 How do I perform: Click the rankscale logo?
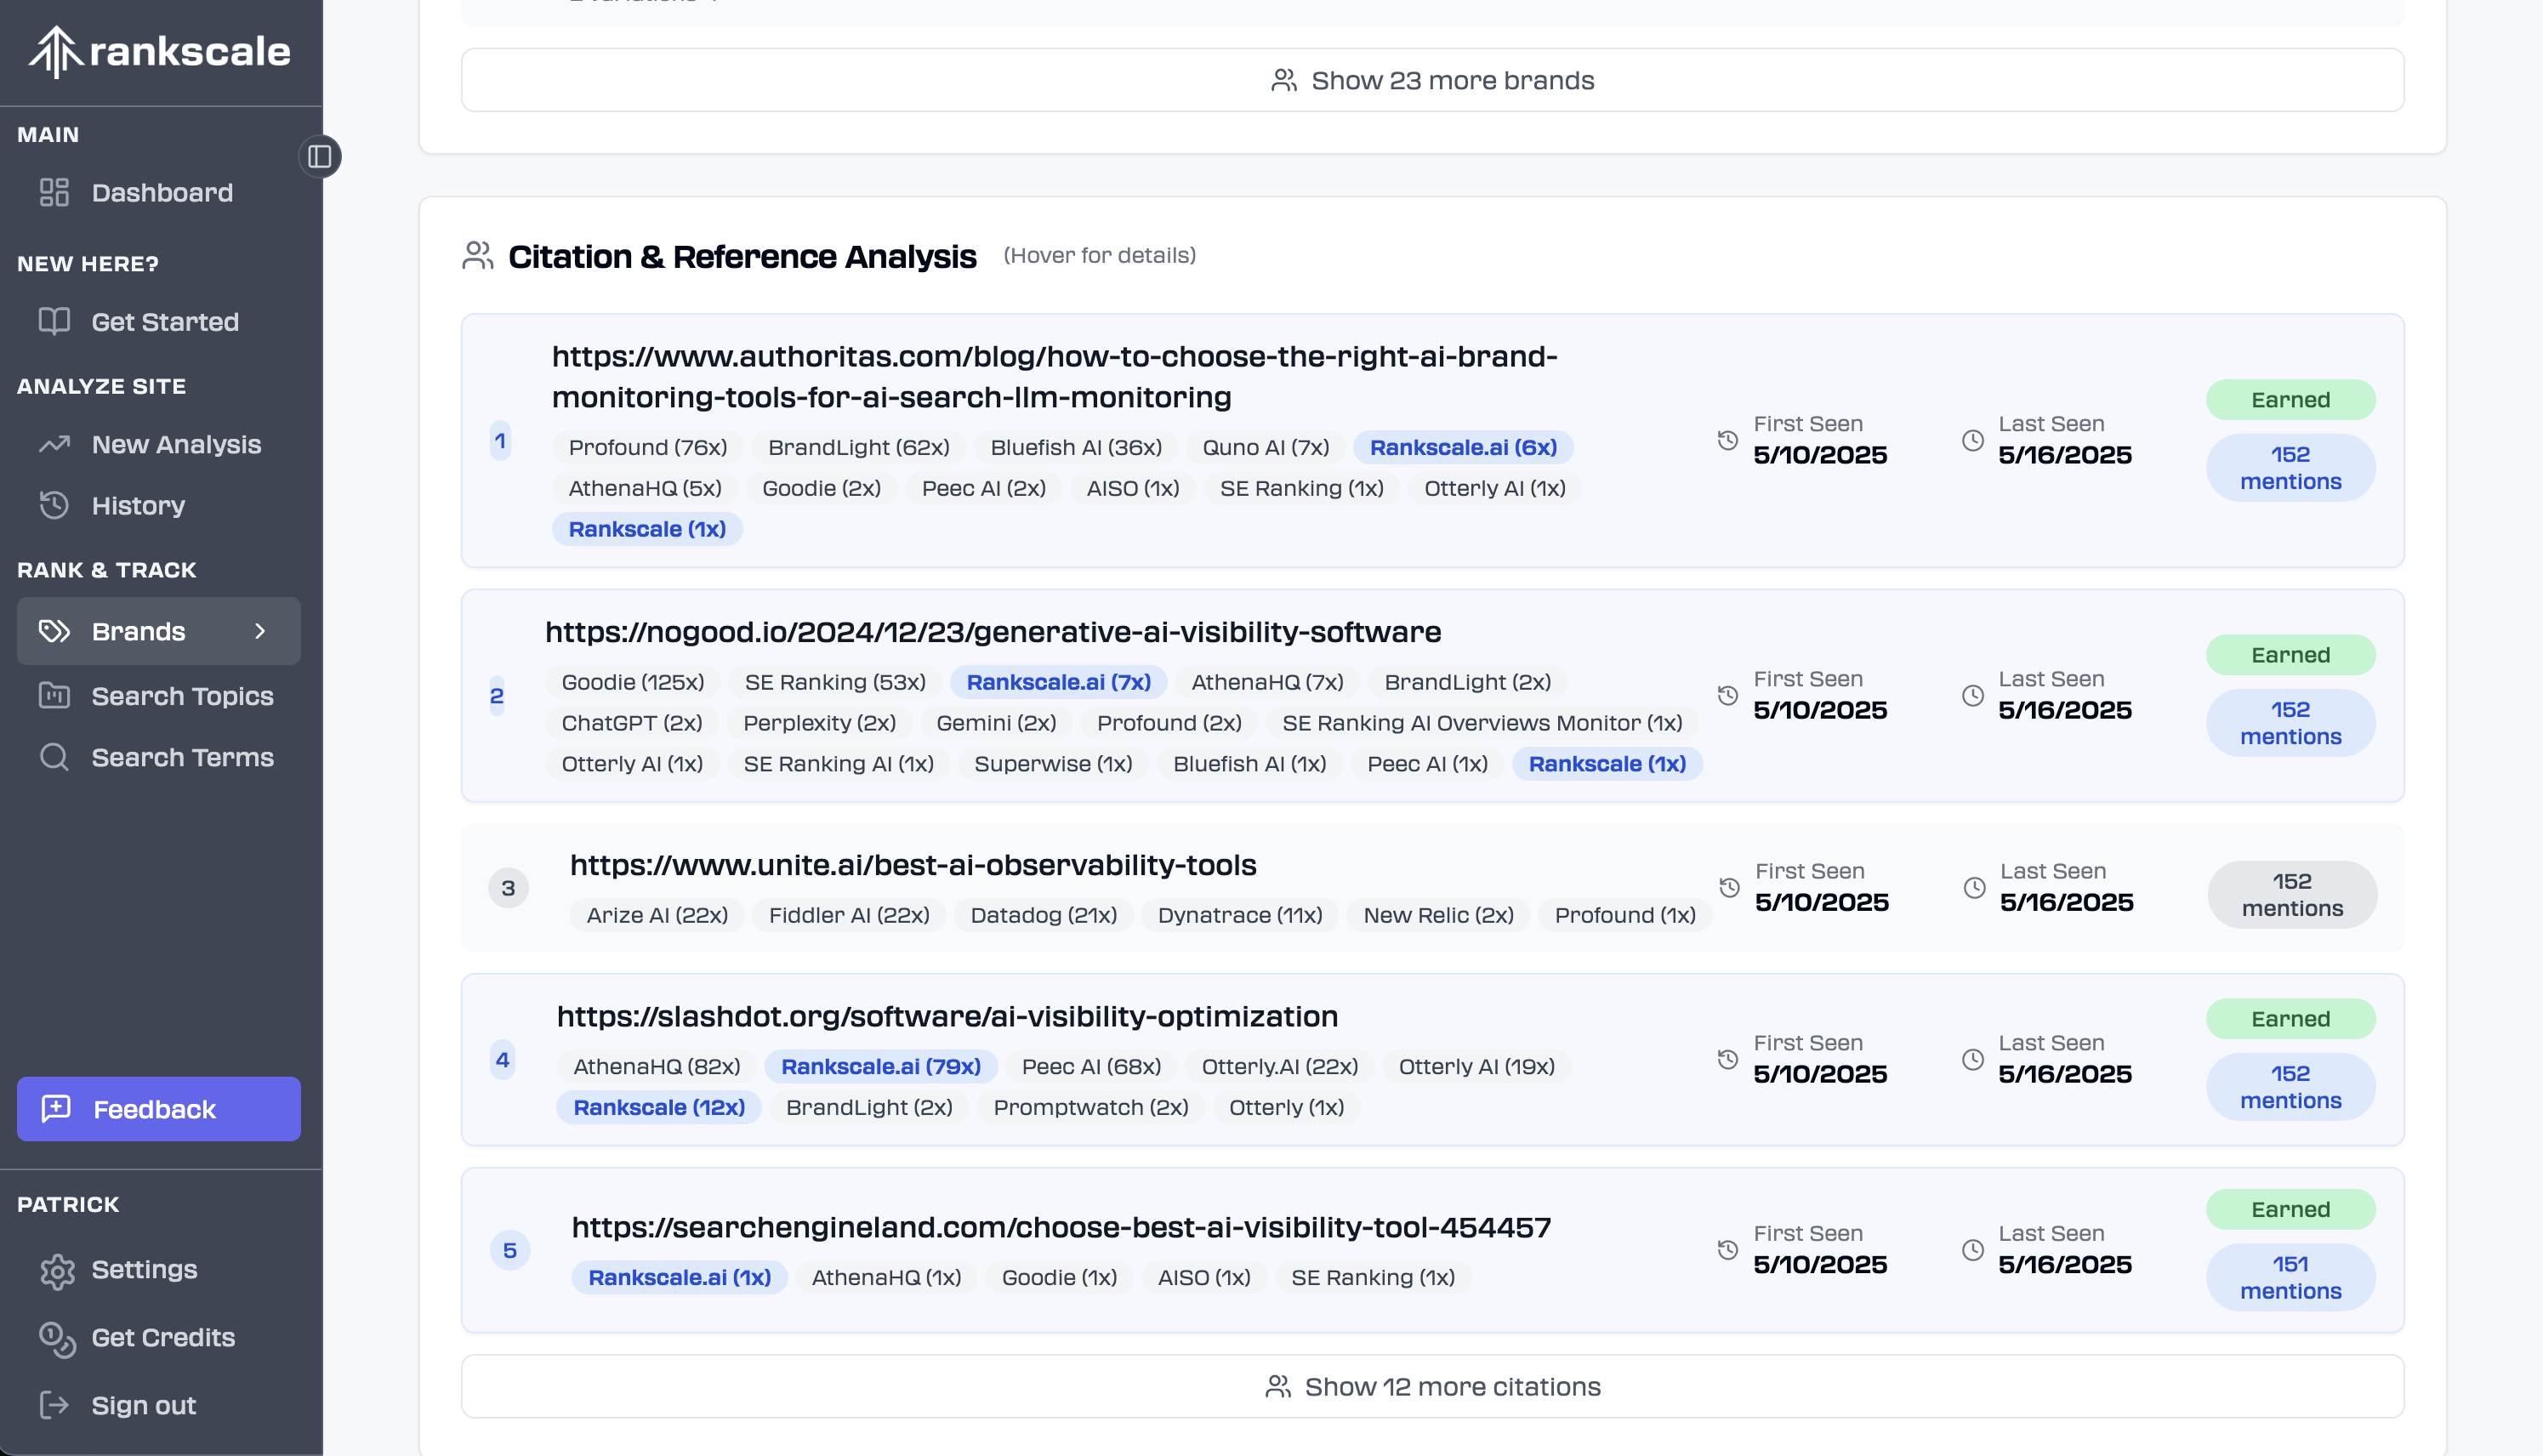tap(160, 51)
